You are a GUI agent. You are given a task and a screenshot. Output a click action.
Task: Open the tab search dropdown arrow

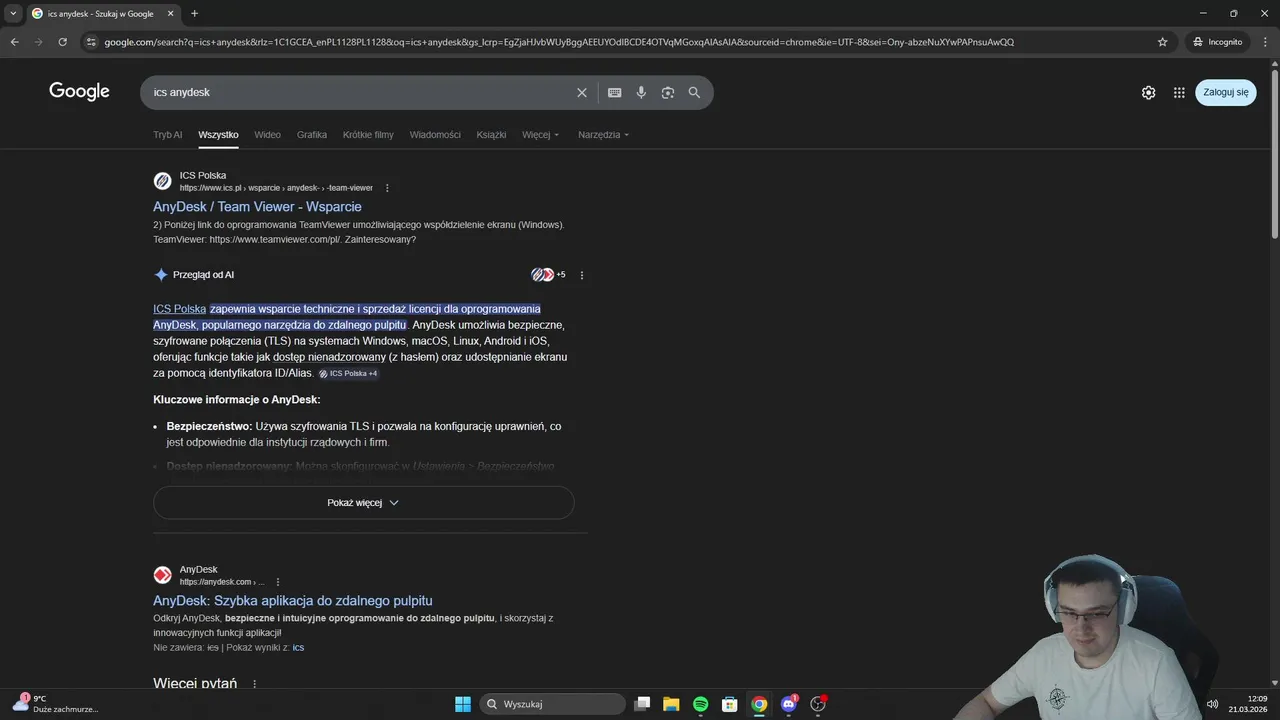(x=13, y=13)
